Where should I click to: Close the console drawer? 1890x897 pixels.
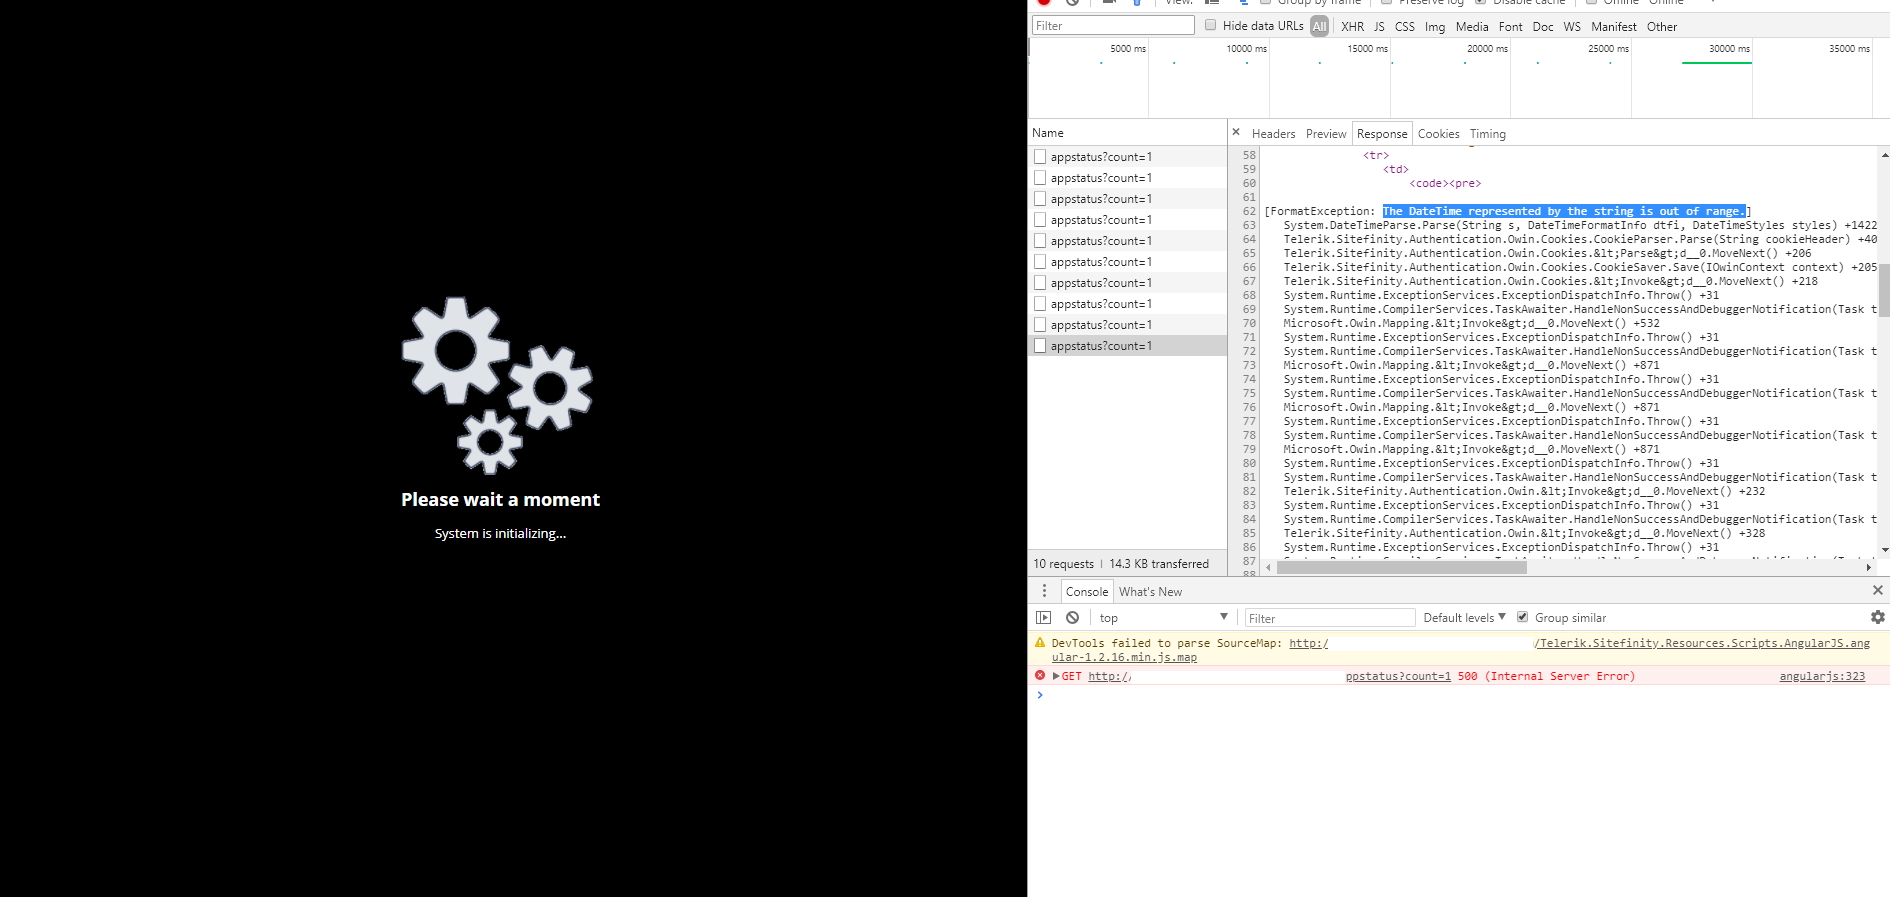pos(1877,590)
